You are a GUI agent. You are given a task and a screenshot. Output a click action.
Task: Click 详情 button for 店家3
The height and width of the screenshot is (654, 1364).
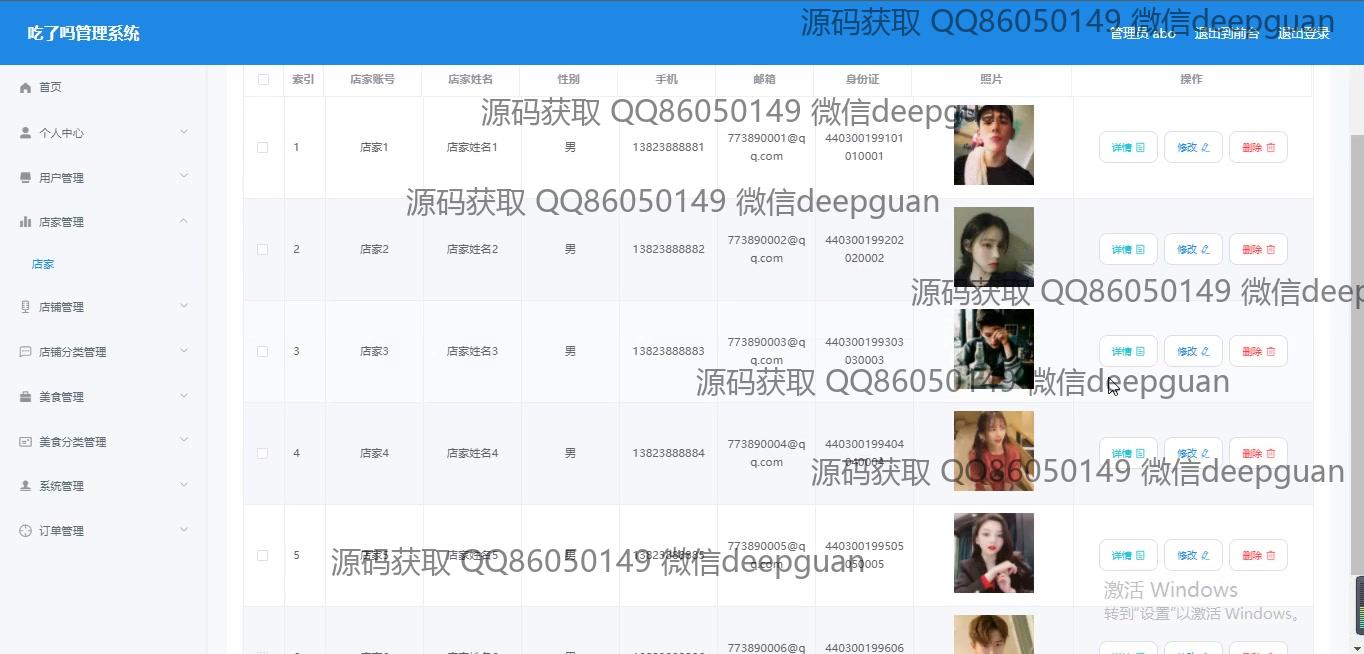(x=1128, y=351)
